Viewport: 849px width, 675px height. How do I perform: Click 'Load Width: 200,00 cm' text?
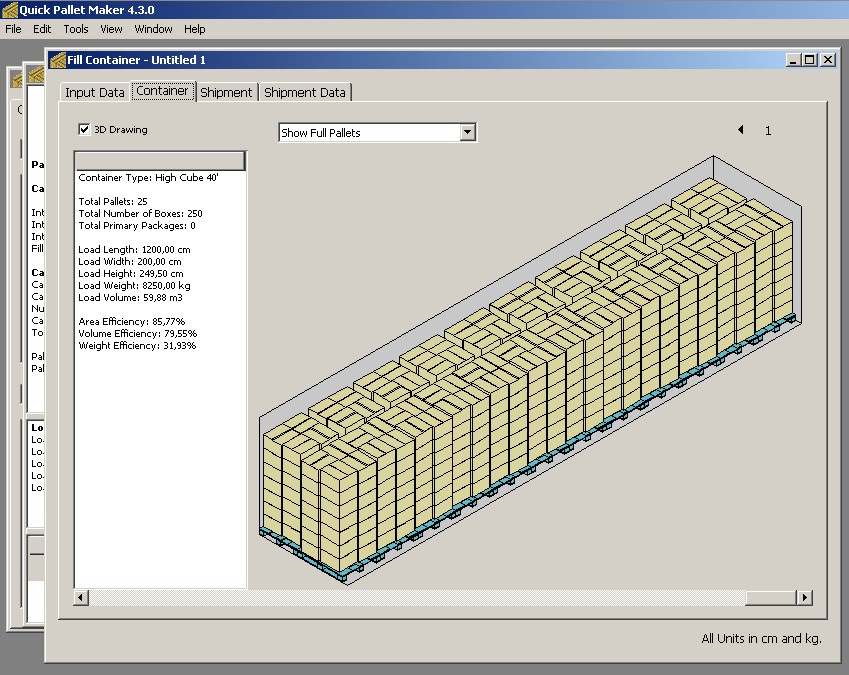(130, 261)
